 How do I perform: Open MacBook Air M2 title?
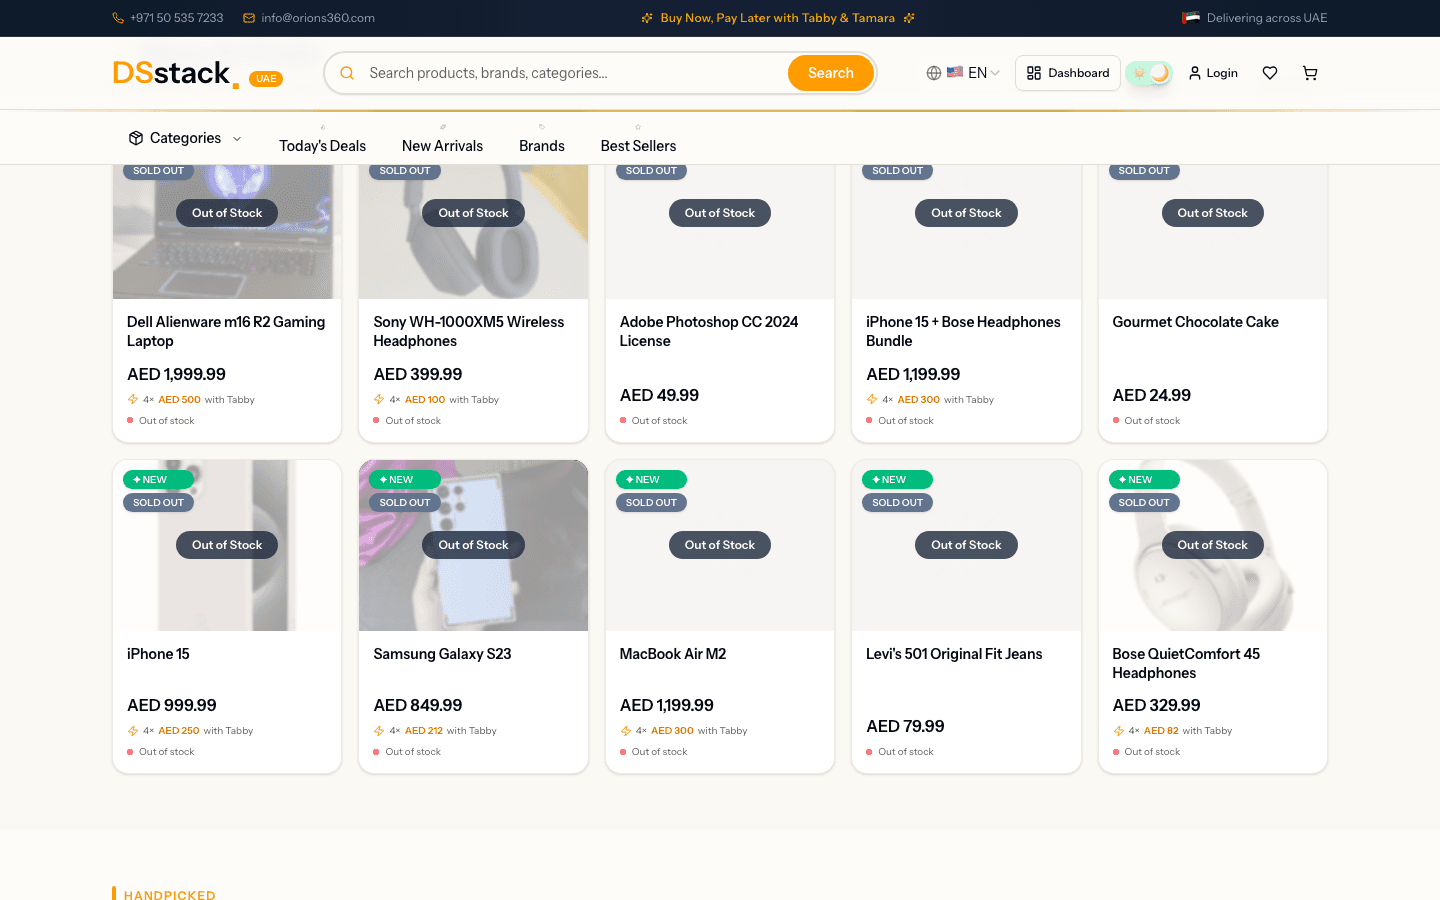pyautogui.click(x=673, y=654)
